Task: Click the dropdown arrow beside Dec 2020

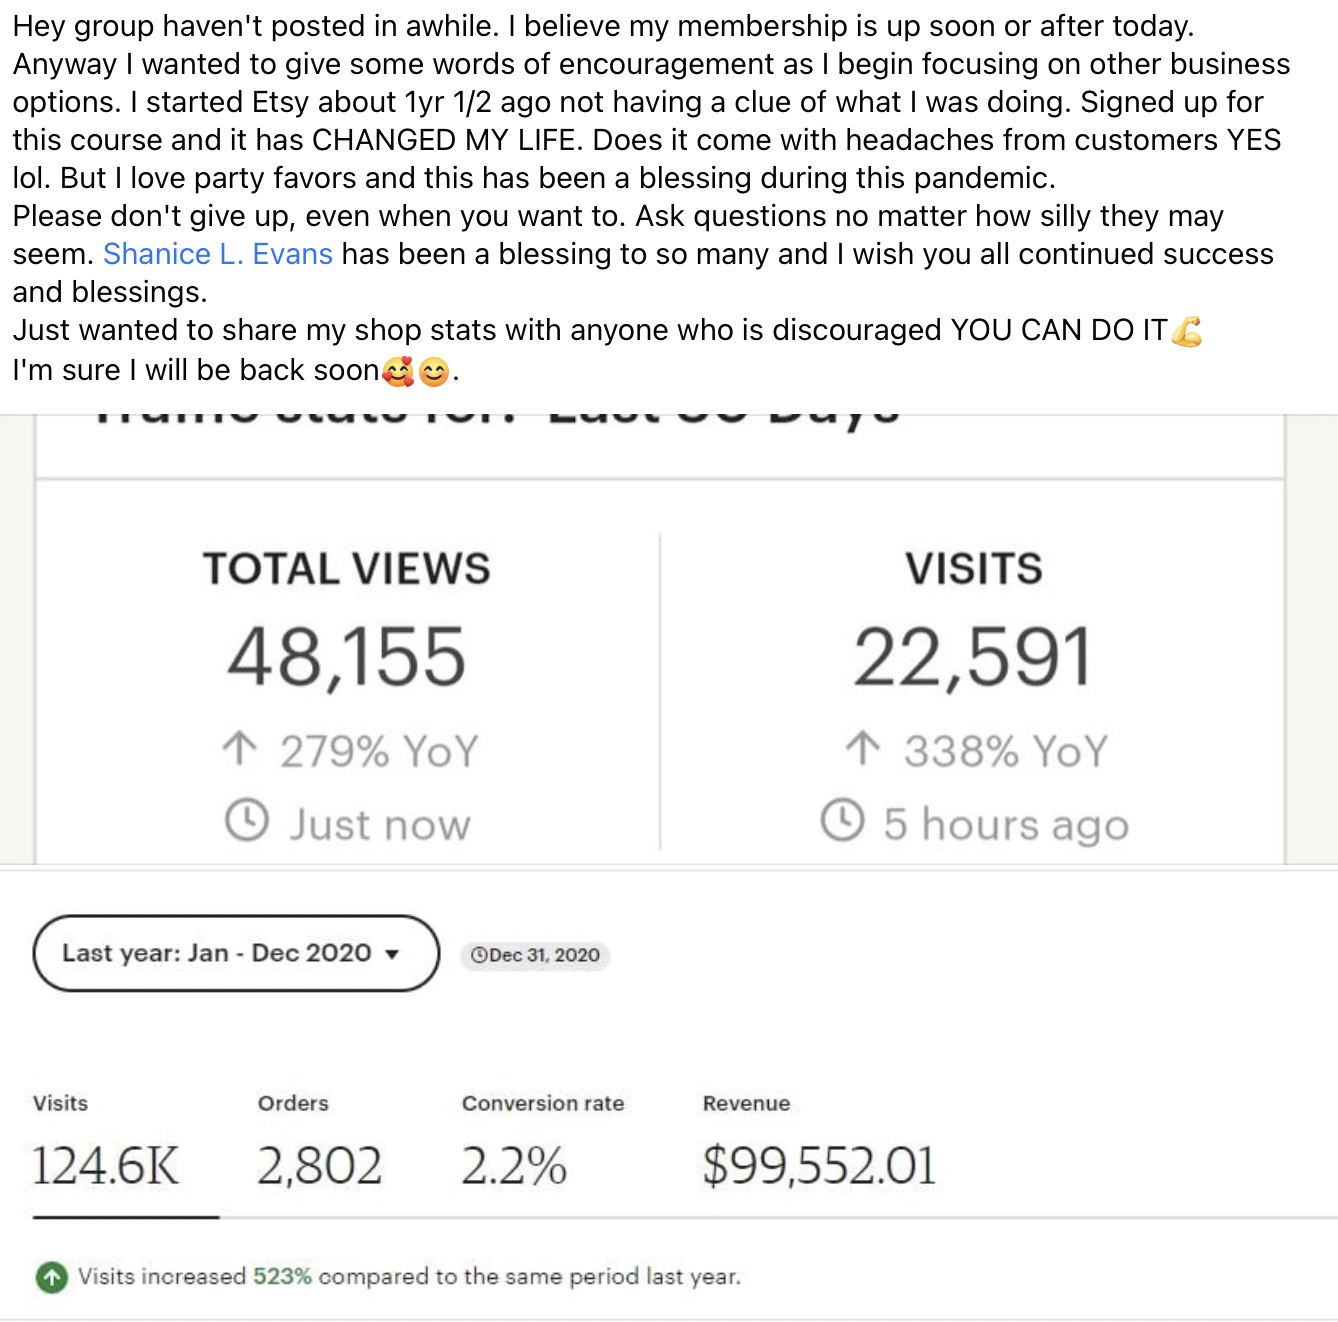Action: tap(392, 954)
